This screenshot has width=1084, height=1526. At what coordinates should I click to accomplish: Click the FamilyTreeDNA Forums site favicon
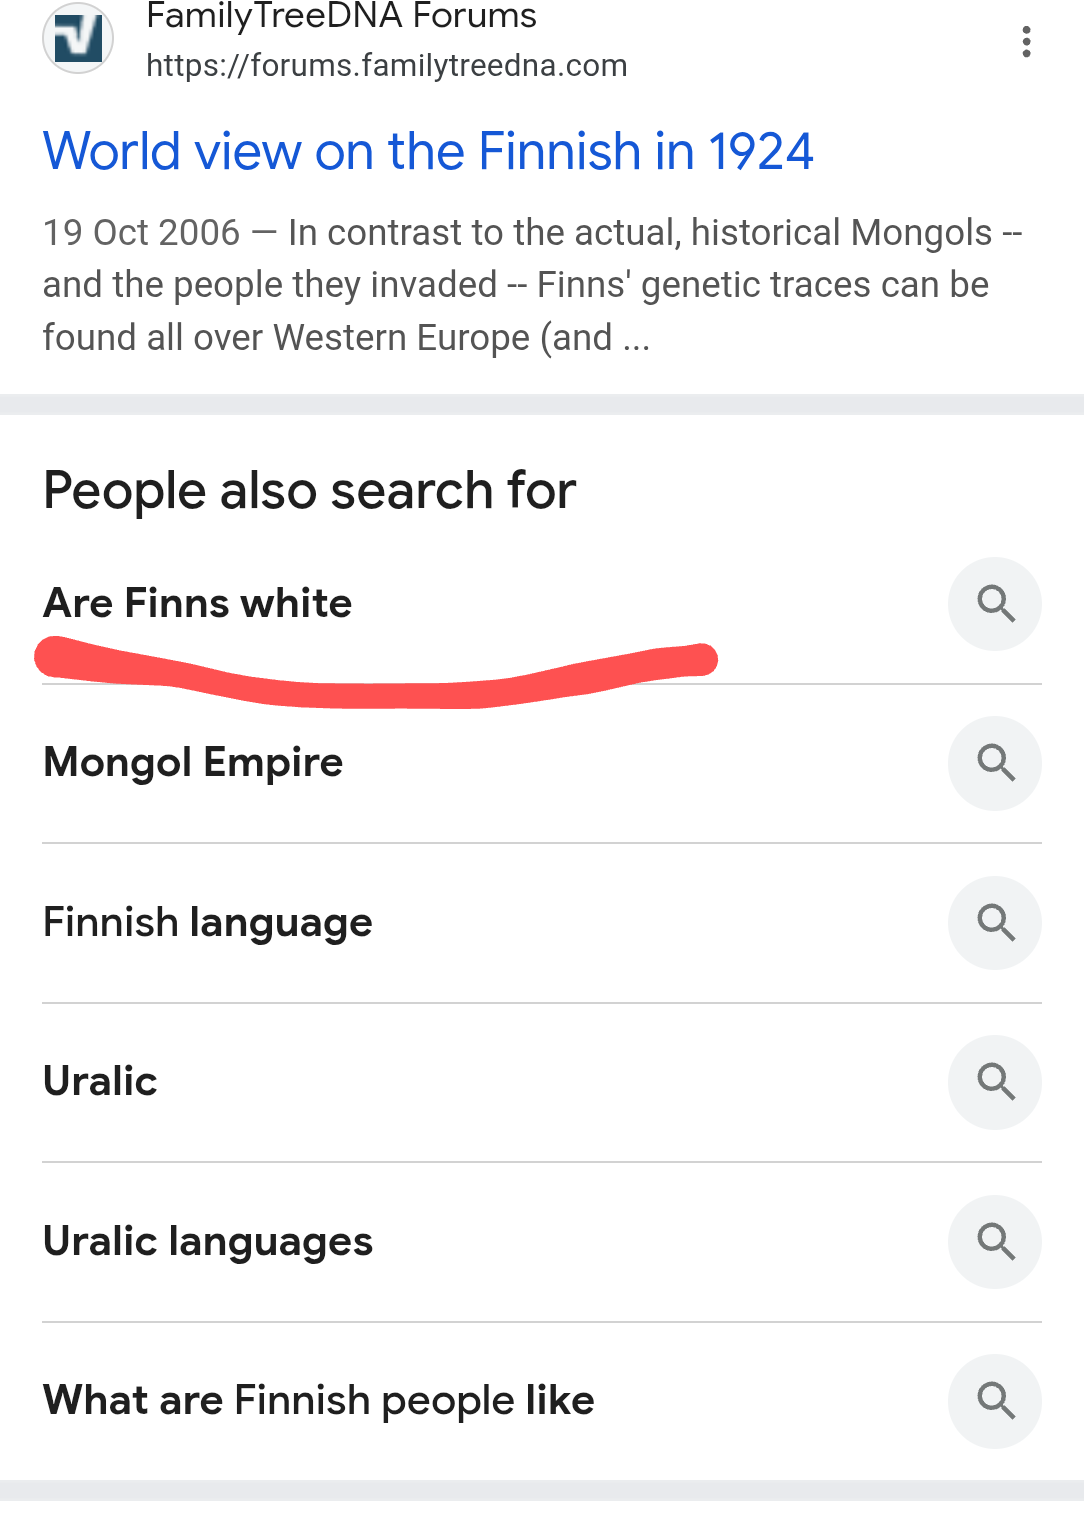78,38
